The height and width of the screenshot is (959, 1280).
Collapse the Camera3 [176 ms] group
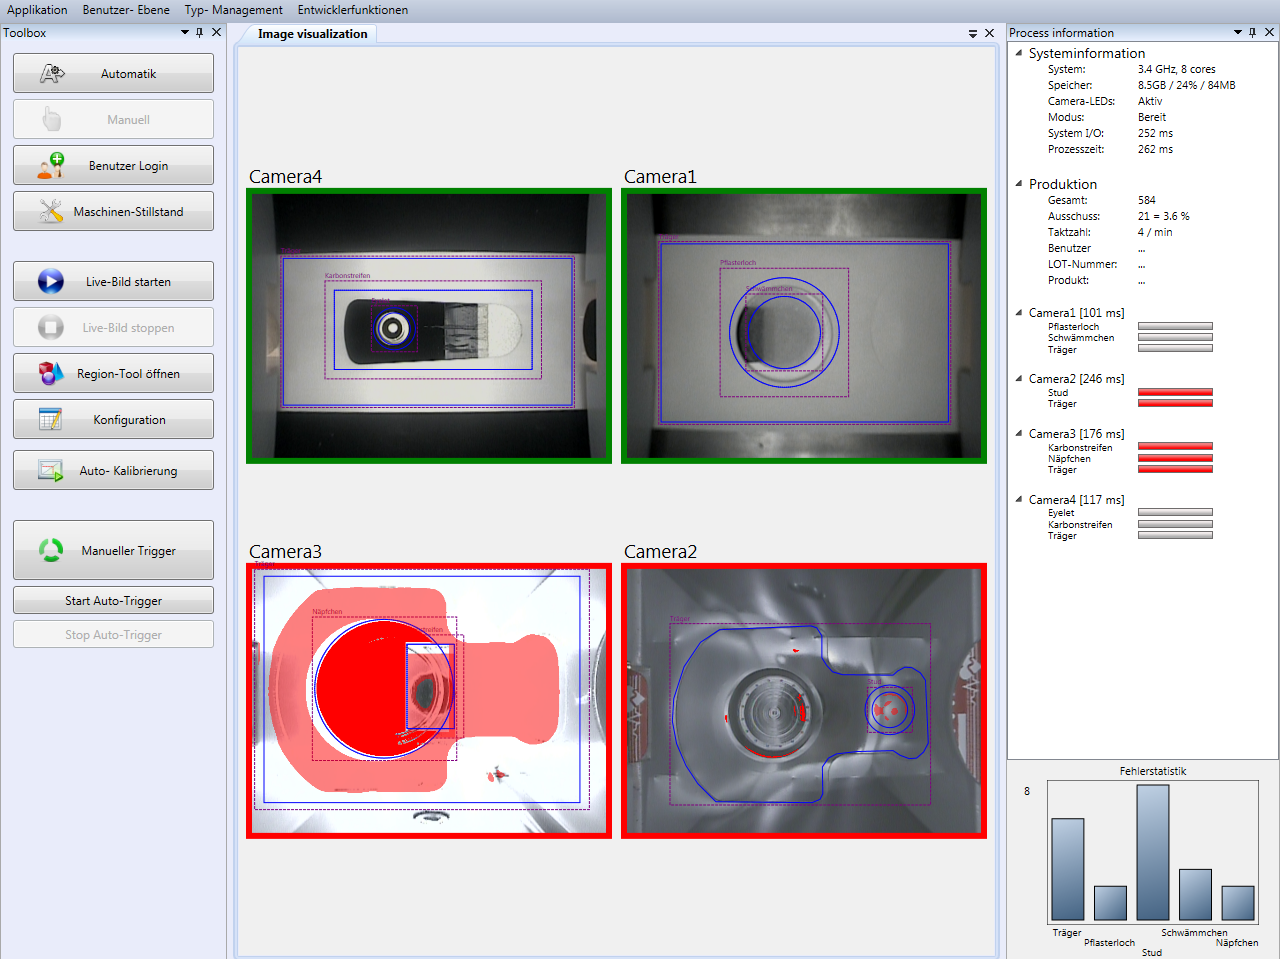click(x=1019, y=434)
